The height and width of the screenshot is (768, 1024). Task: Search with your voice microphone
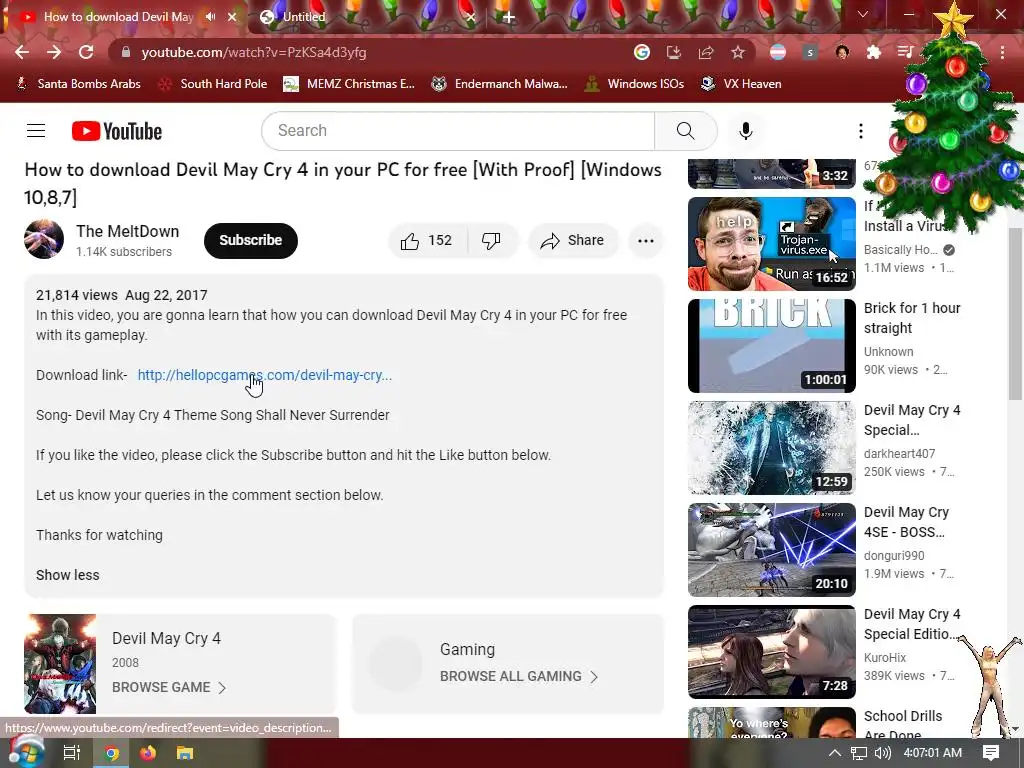(x=746, y=131)
